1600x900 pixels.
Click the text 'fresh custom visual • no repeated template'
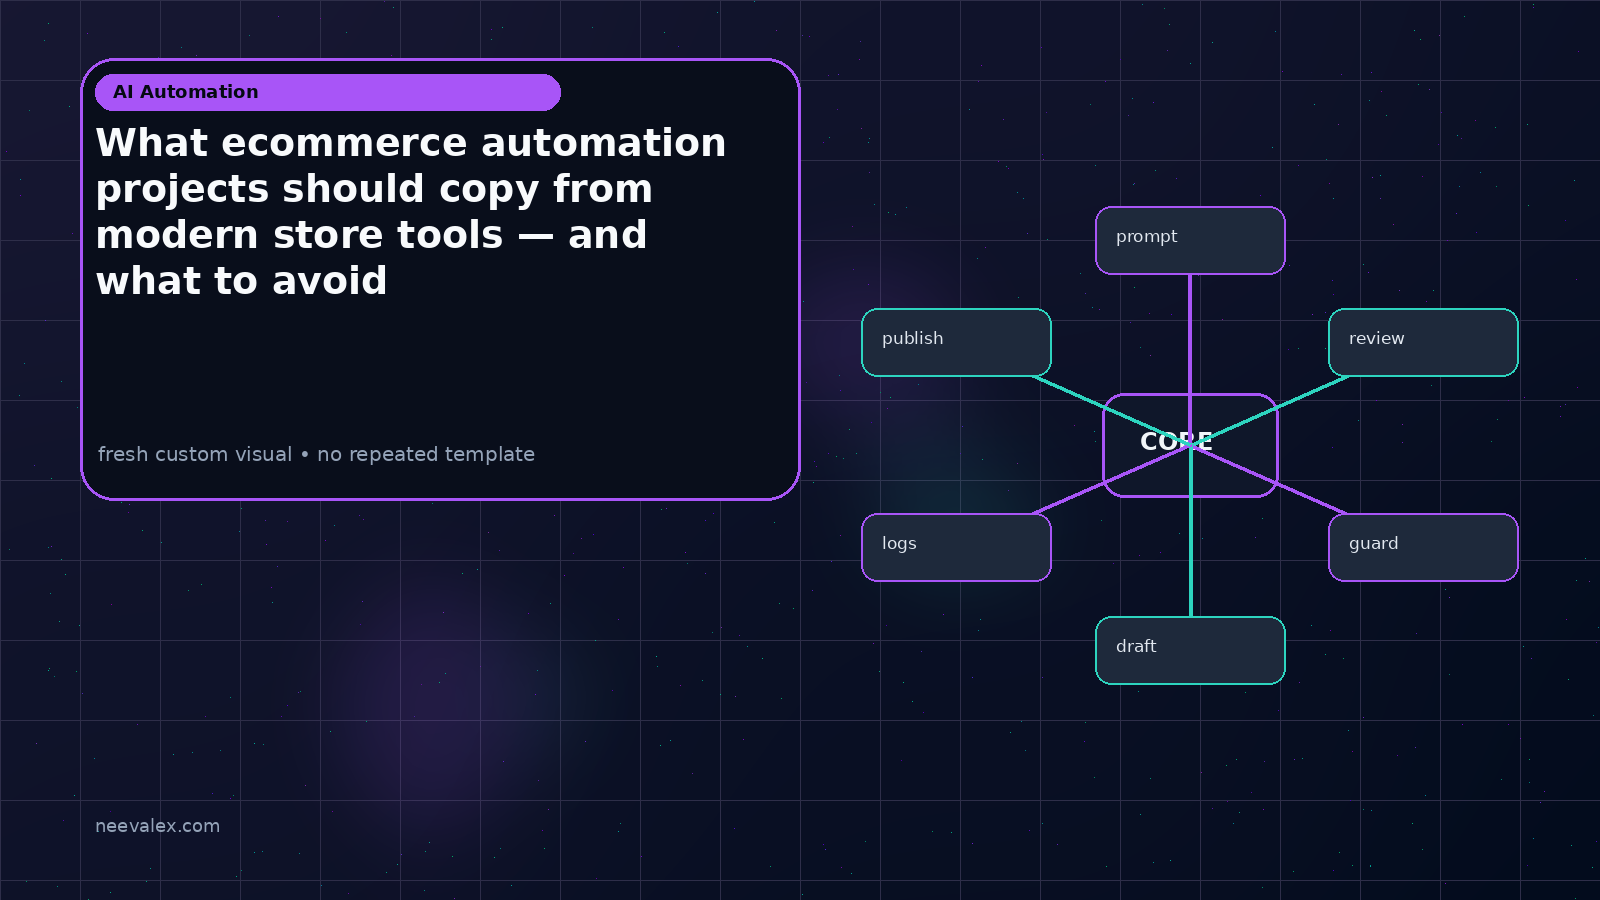click(316, 454)
